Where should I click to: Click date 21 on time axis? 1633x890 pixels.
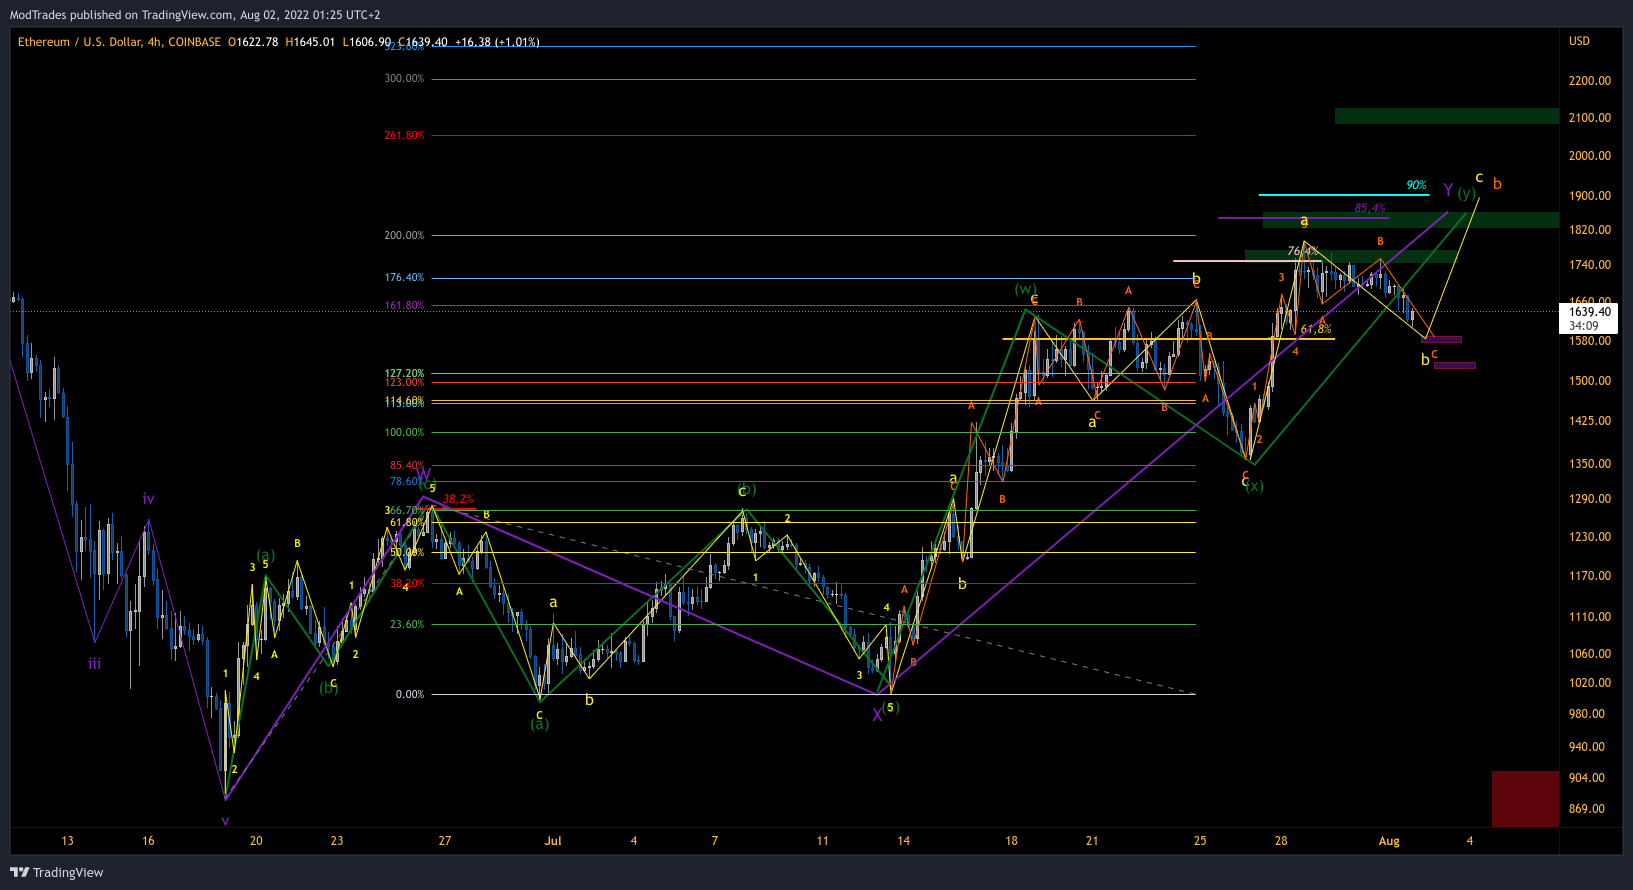pyautogui.click(x=1092, y=841)
